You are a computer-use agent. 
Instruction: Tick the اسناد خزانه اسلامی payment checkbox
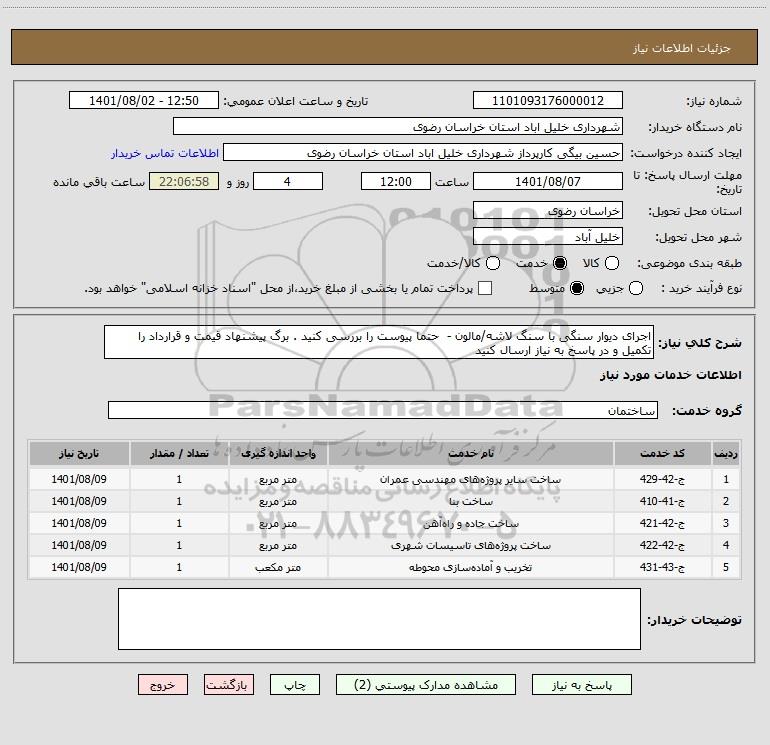tap(485, 288)
